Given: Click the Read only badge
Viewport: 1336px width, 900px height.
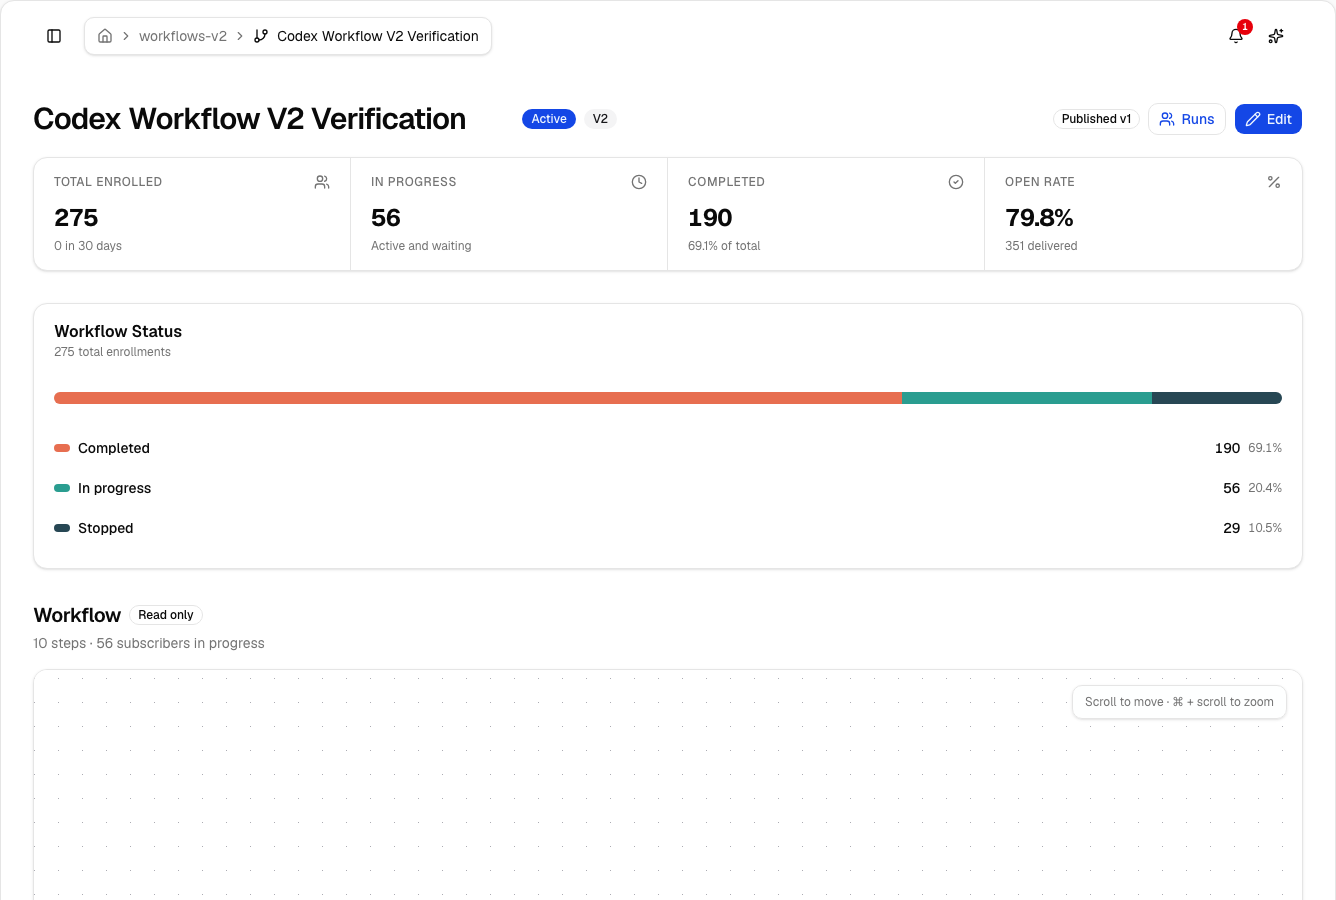Looking at the screenshot, I should tap(166, 615).
